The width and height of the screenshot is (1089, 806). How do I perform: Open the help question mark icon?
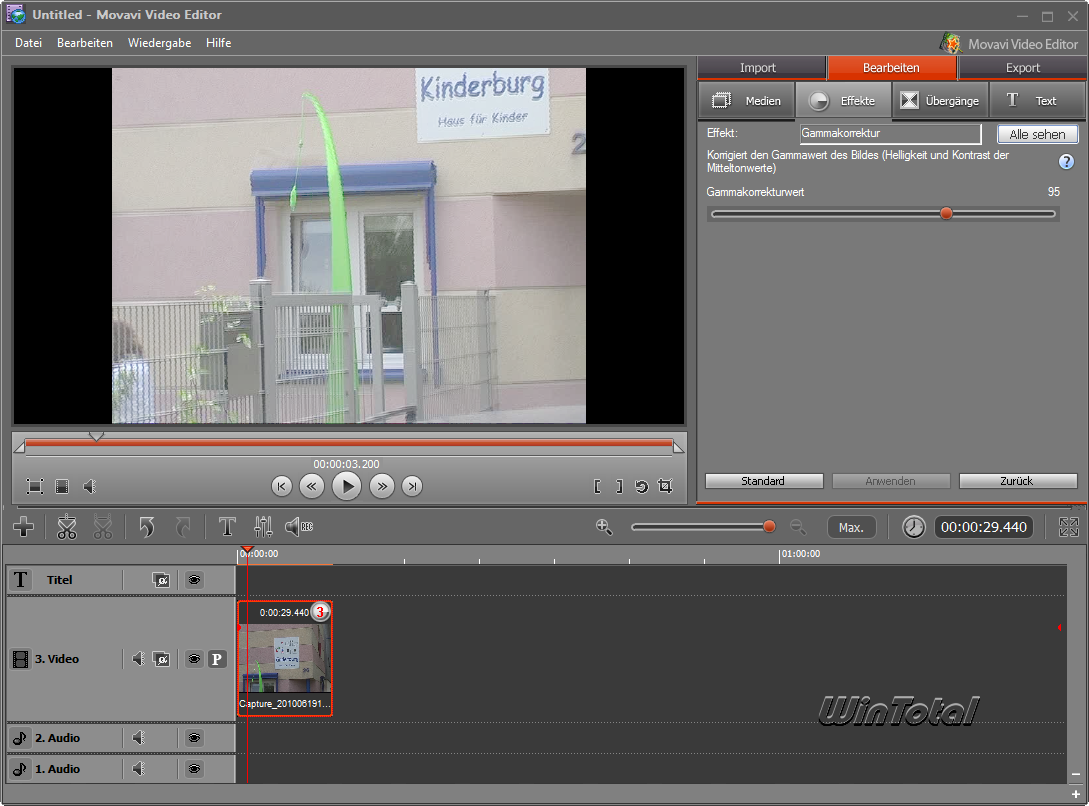(1066, 162)
